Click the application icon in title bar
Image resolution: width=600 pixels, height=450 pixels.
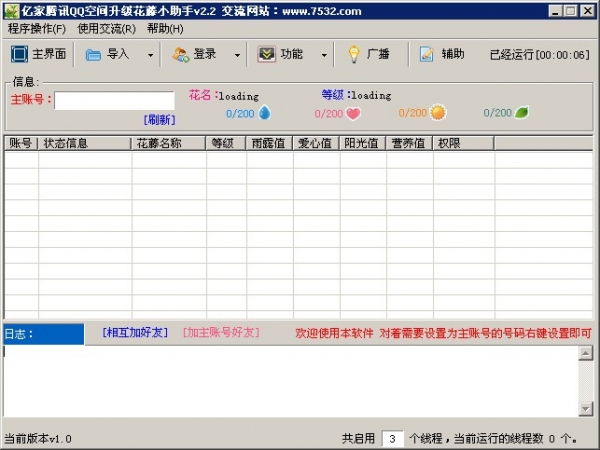11,11
